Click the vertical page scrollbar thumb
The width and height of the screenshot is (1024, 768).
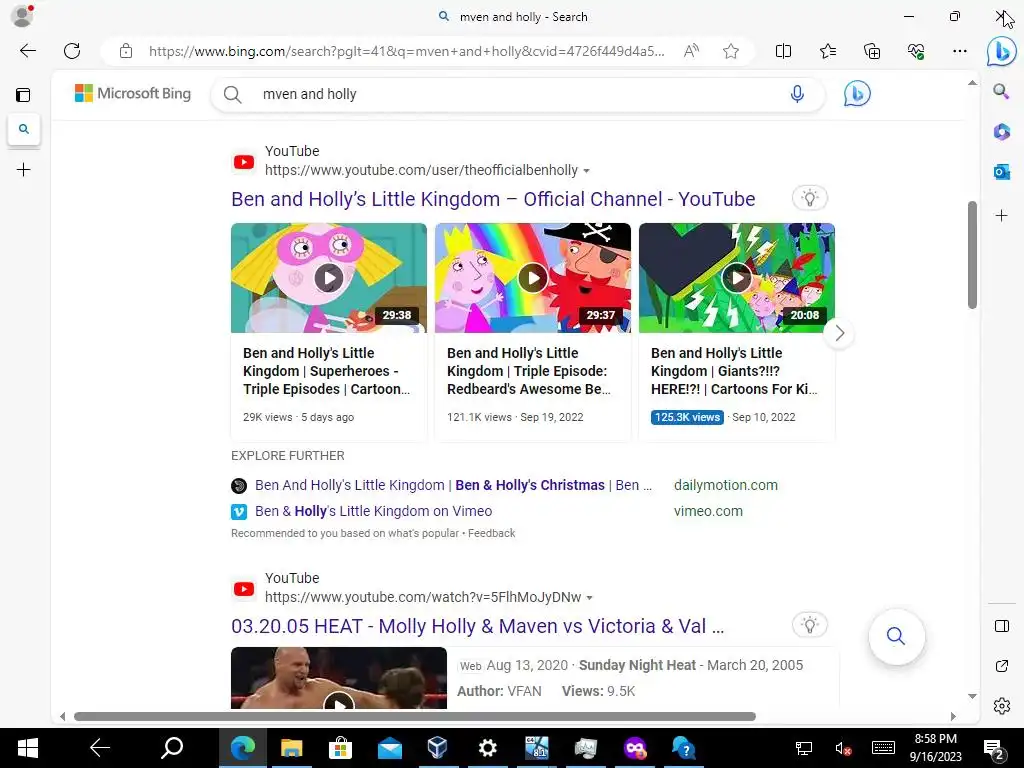(x=972, y=255)
